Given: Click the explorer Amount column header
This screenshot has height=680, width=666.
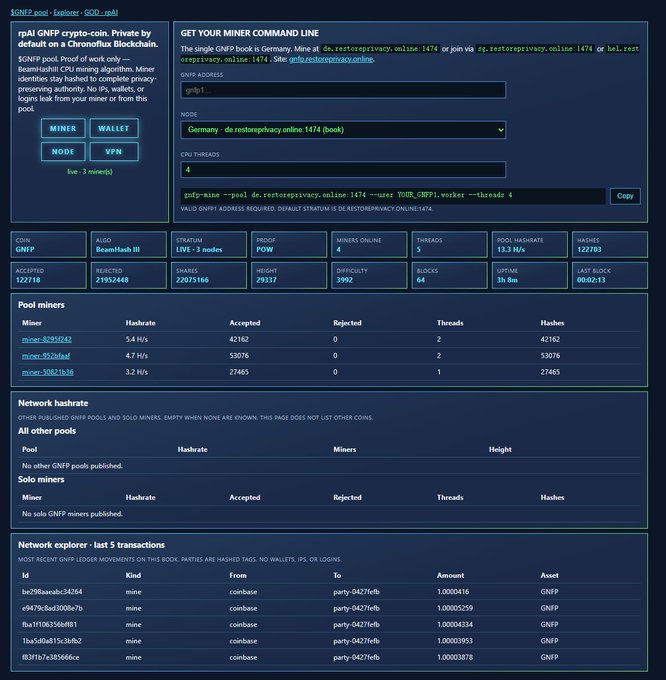Looking at the screenshot, I should coord(451,575).
